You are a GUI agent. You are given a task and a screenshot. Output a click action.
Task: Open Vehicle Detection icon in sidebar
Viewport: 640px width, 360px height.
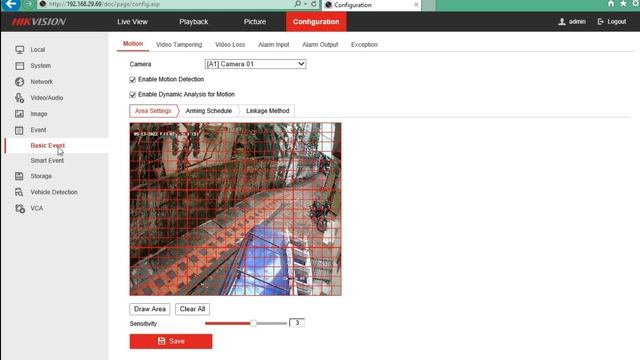coord(20,192)
